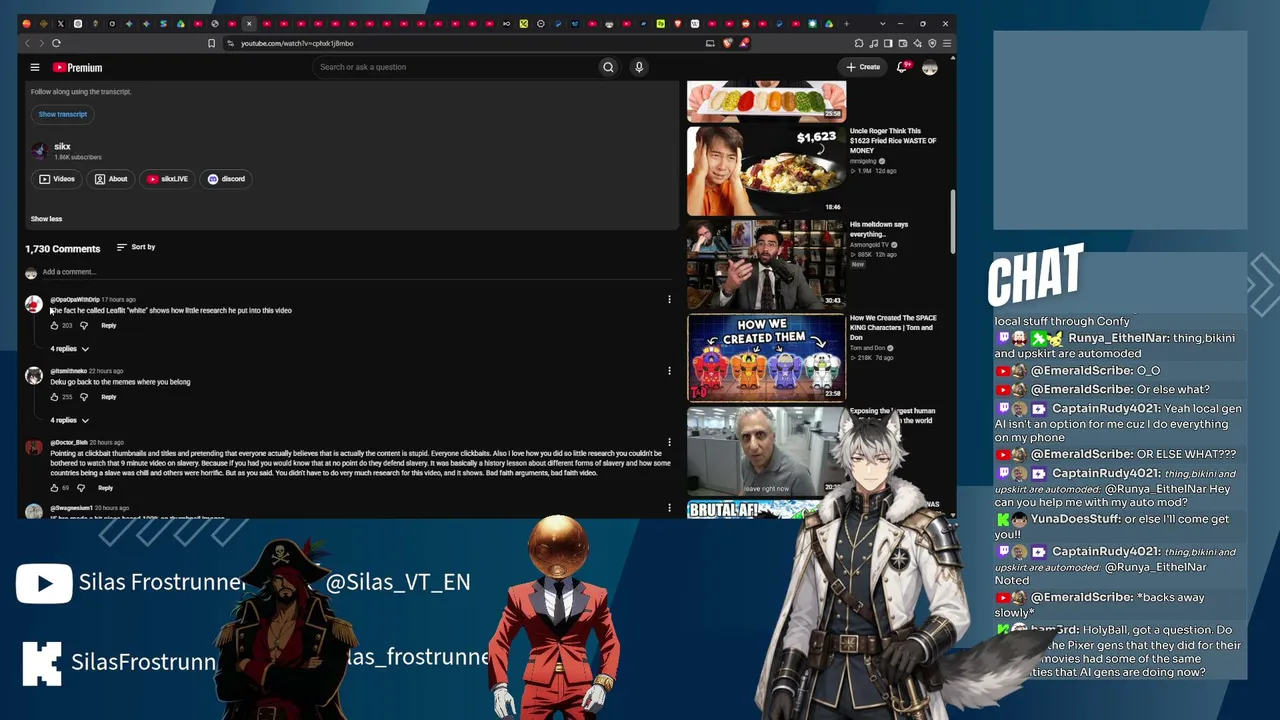Open the browser main menu
The image size is (1280, 720).
point(947,43)
